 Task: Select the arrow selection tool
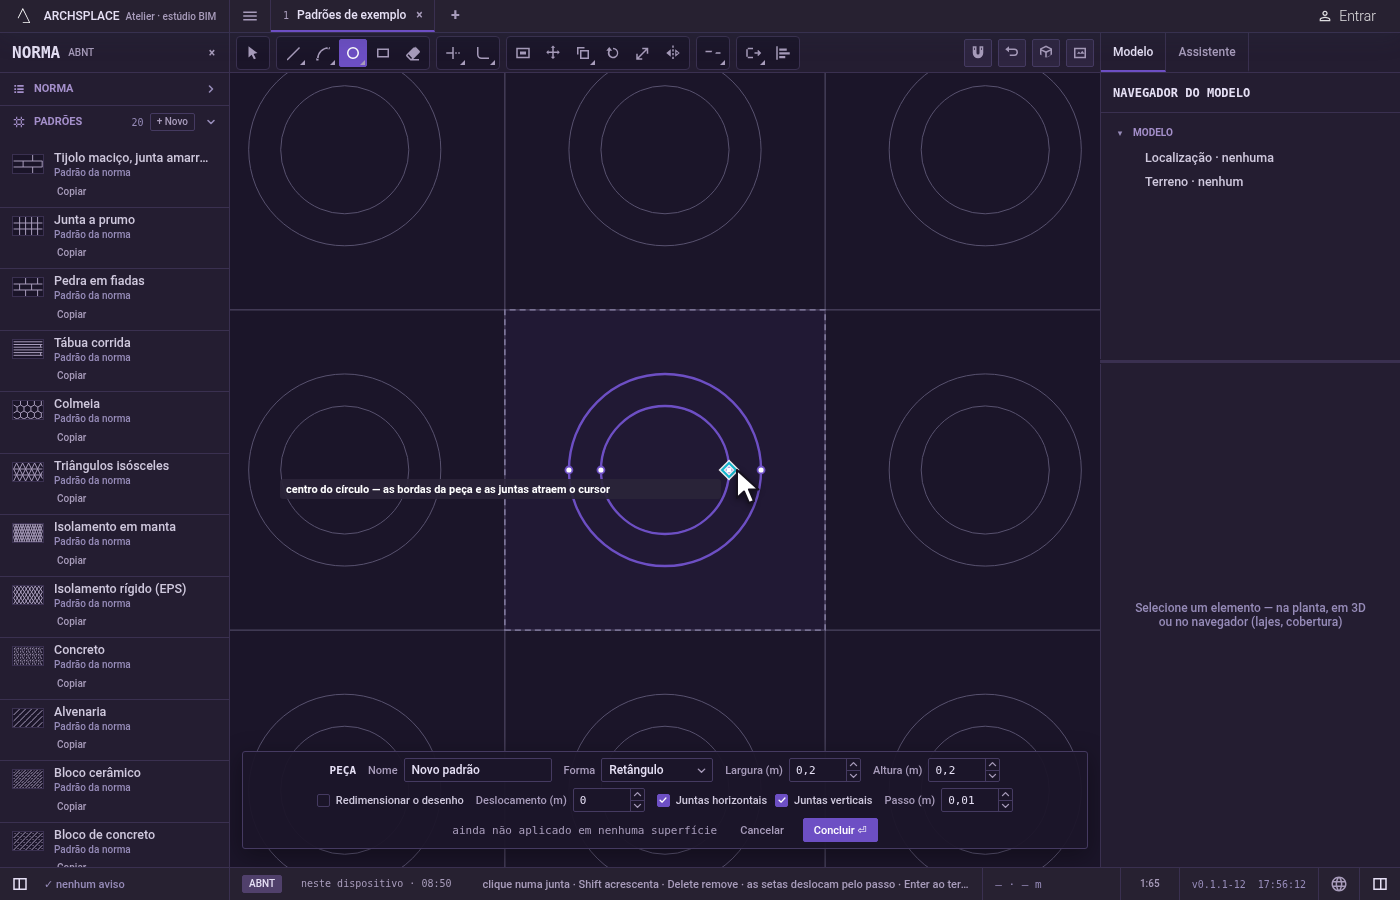coord(253,53)
